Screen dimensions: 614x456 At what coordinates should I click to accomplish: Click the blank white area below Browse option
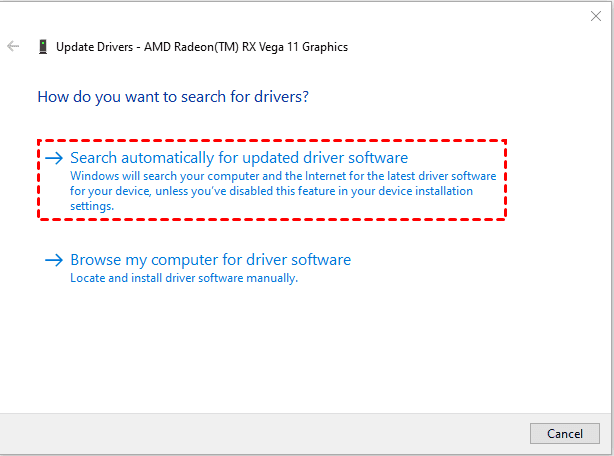point(300,350)
